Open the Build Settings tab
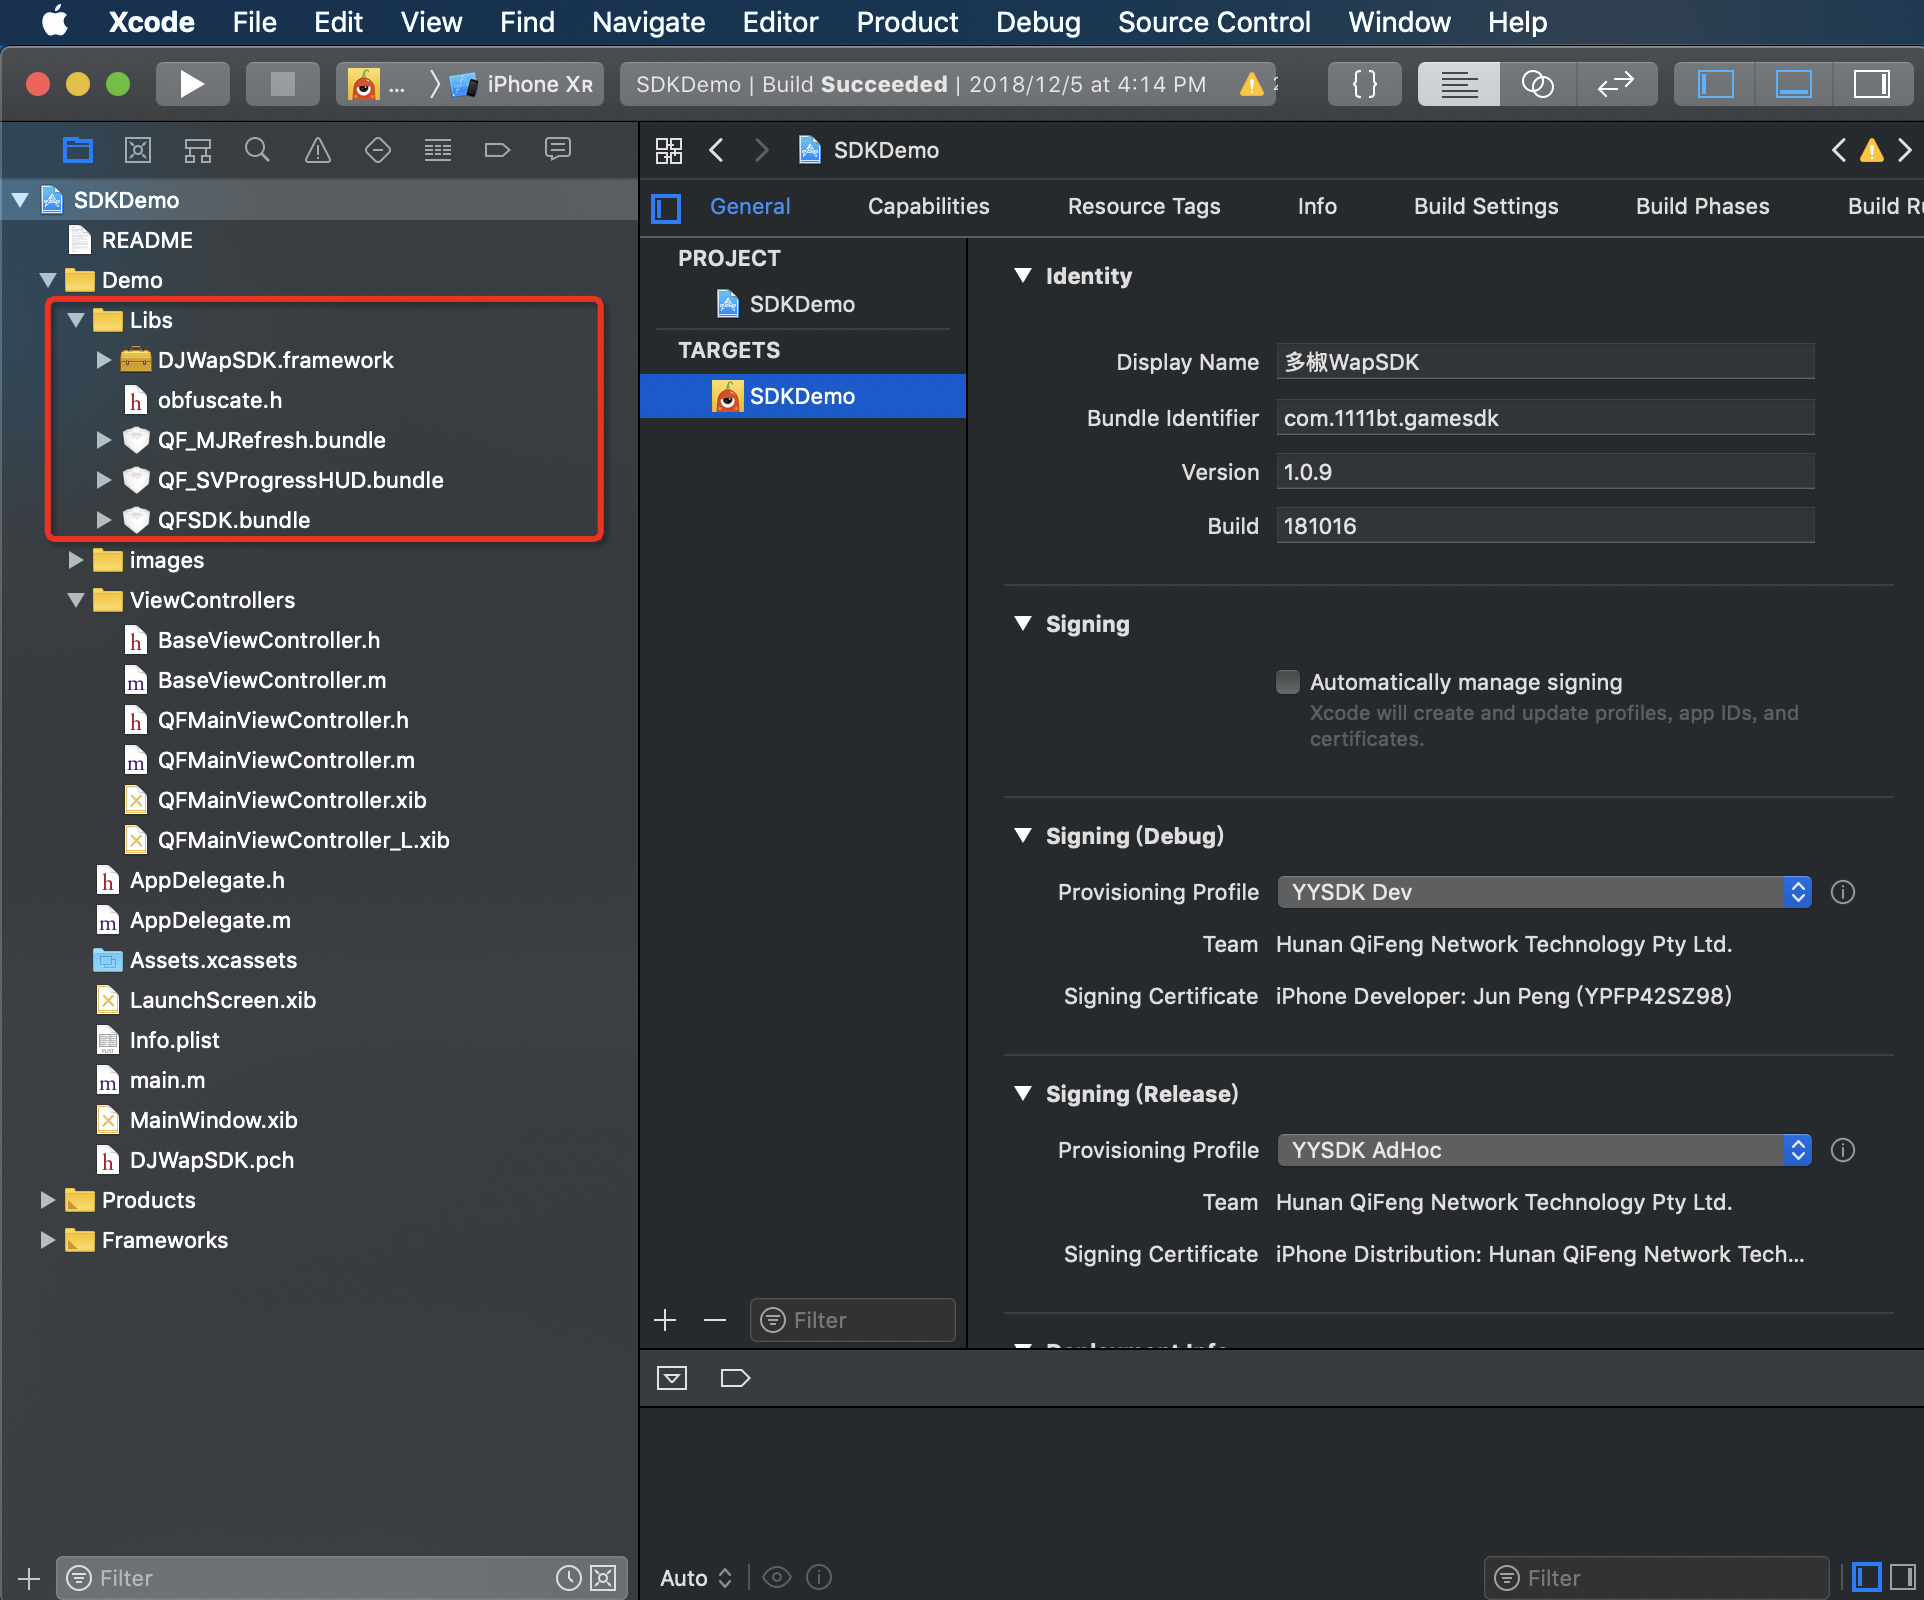Image resolution: width=1924 pixels, height=1600 pixels. point(1486,206)
